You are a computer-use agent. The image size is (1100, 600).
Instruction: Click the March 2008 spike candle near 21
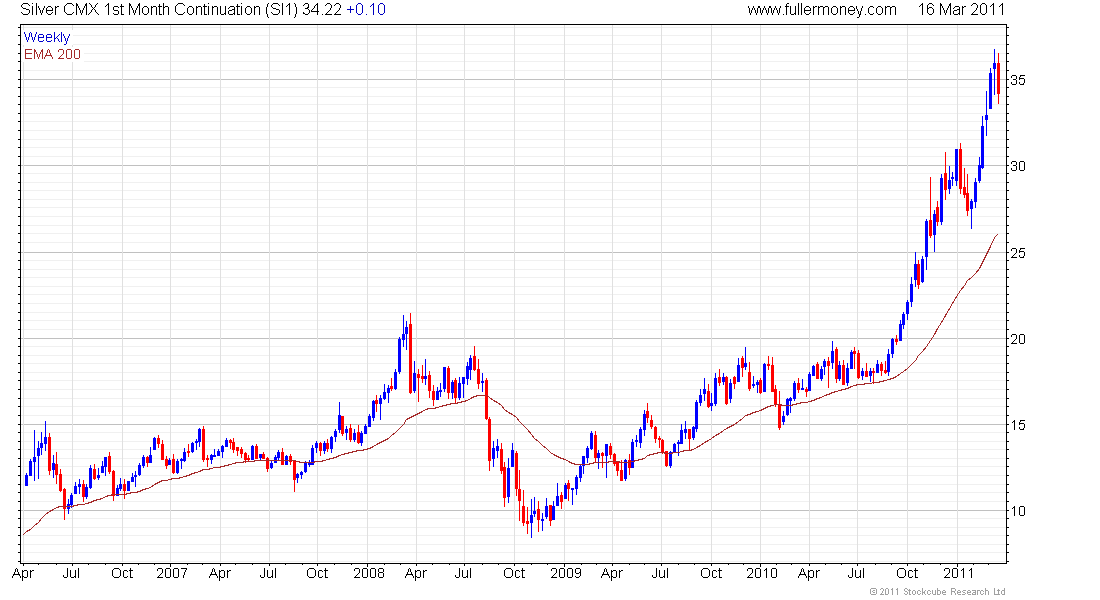click(410, 354)
